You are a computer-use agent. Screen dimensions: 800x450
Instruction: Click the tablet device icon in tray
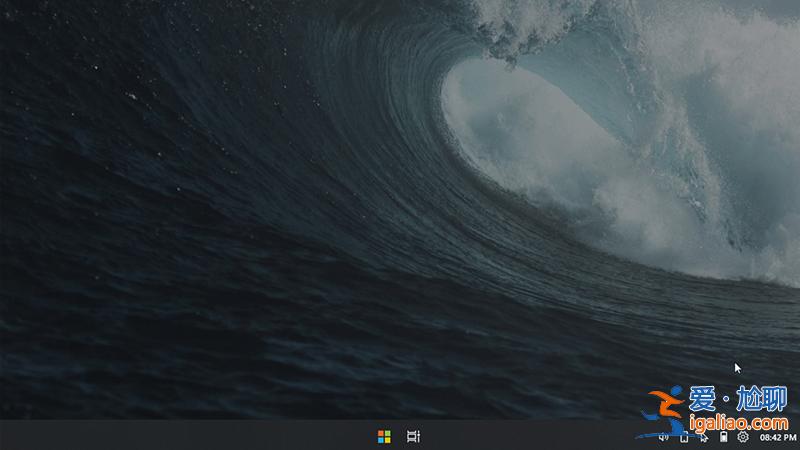pos(684,437)
